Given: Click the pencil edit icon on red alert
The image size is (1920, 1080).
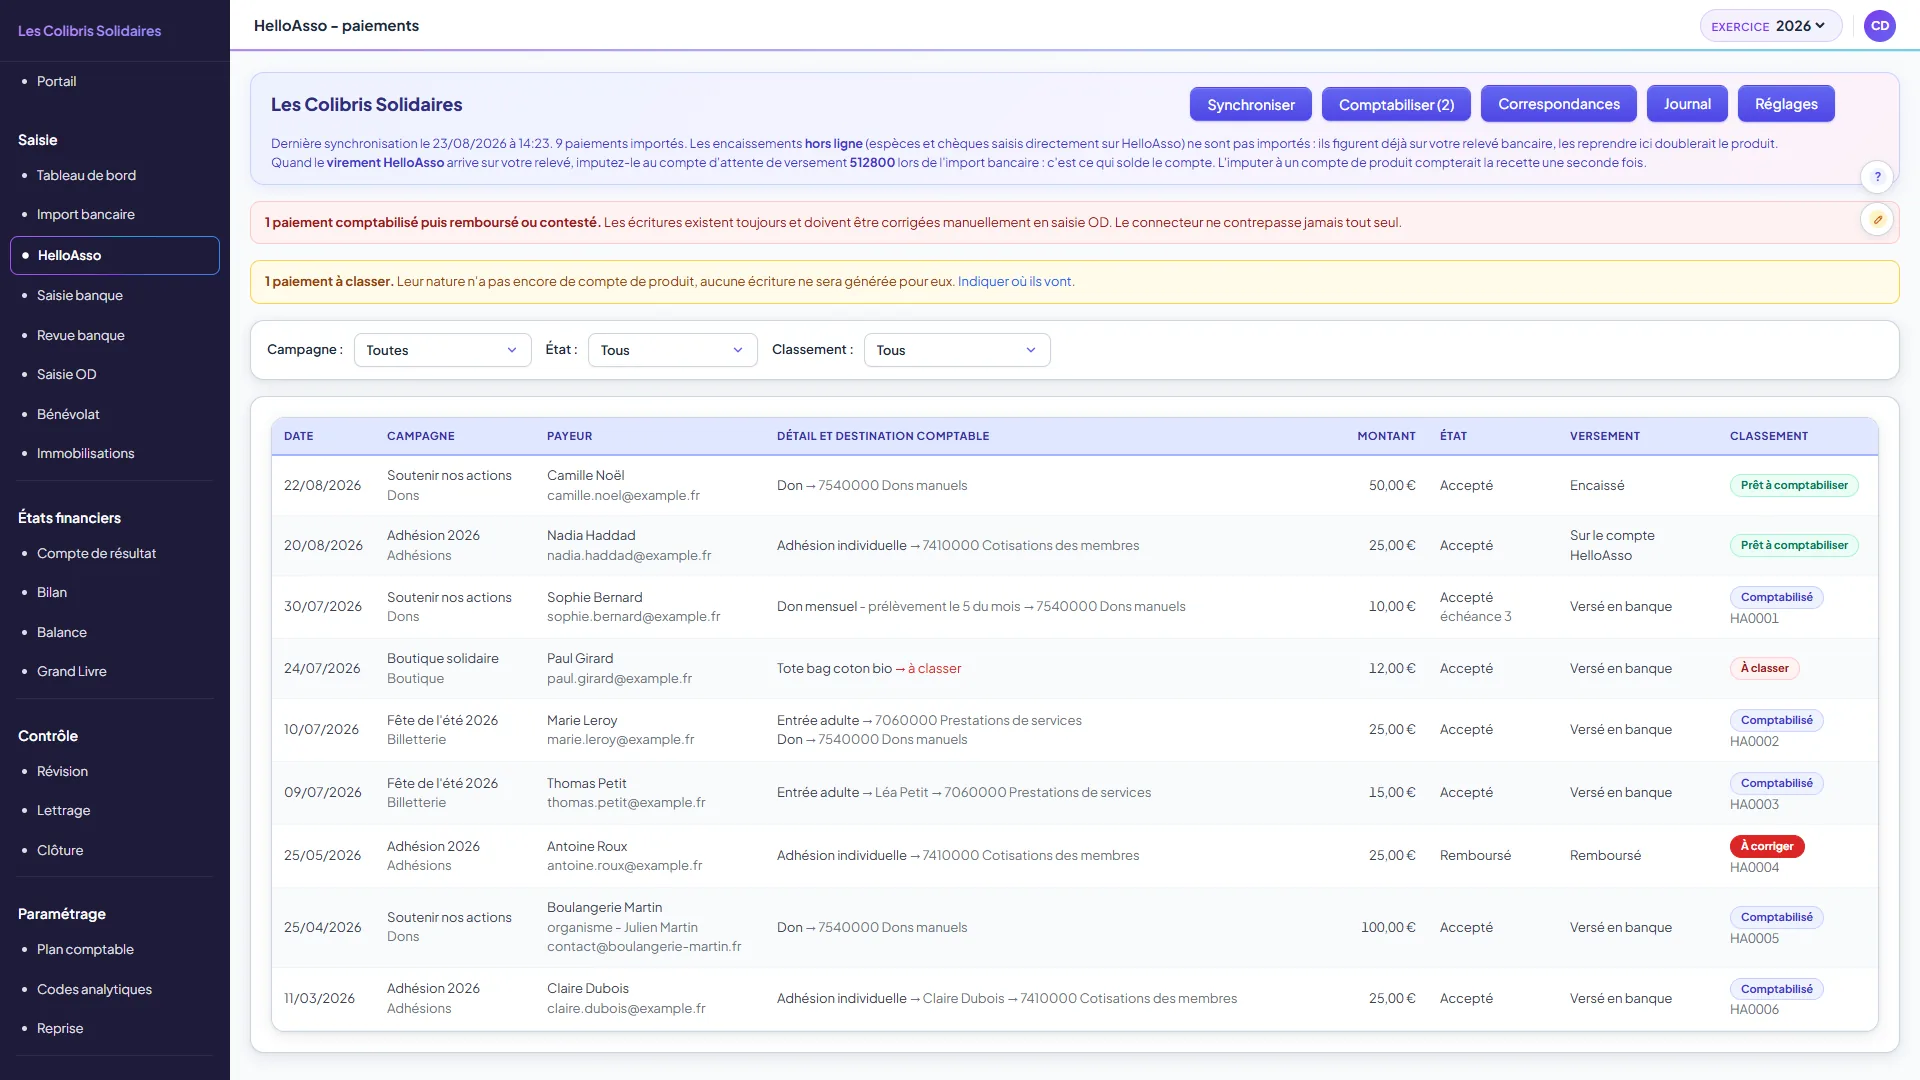Looking at the screenshot, I should click(x=1877, y=220).
